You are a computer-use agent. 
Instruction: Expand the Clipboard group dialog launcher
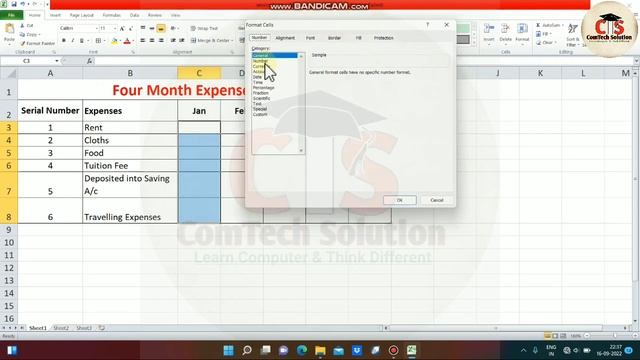[x=54, y=52]
